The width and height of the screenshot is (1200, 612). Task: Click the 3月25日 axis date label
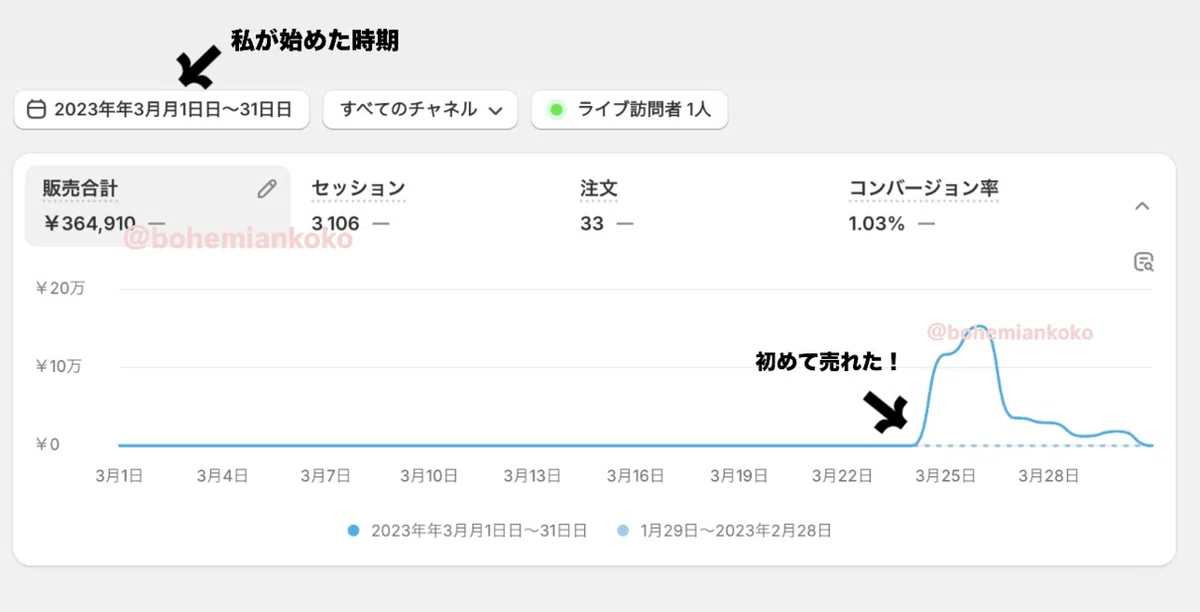click(x=946, y=476)
